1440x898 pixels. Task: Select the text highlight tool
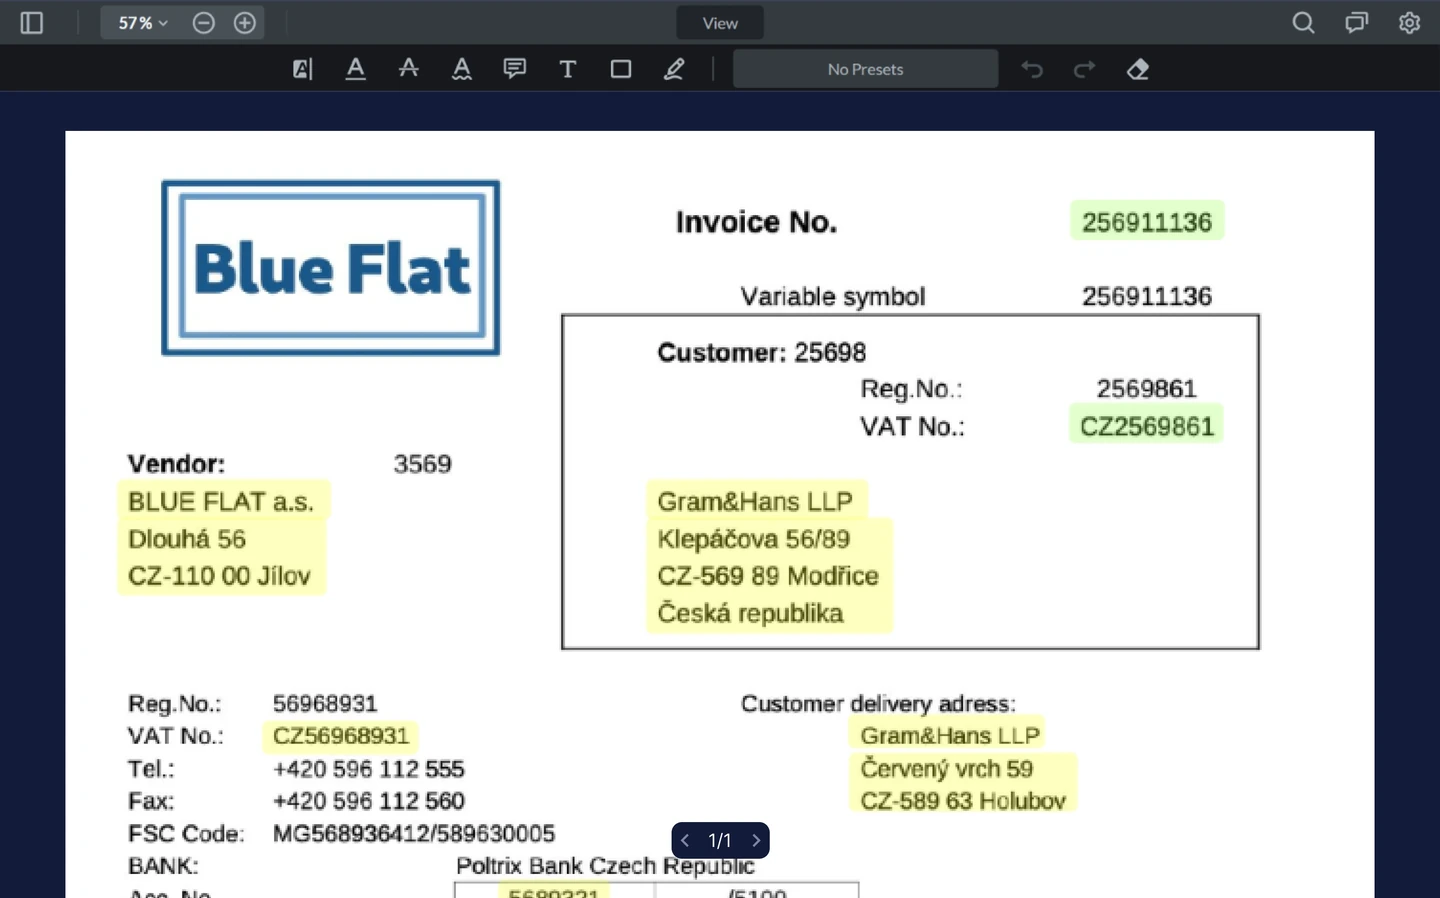[x=302, y=69]
